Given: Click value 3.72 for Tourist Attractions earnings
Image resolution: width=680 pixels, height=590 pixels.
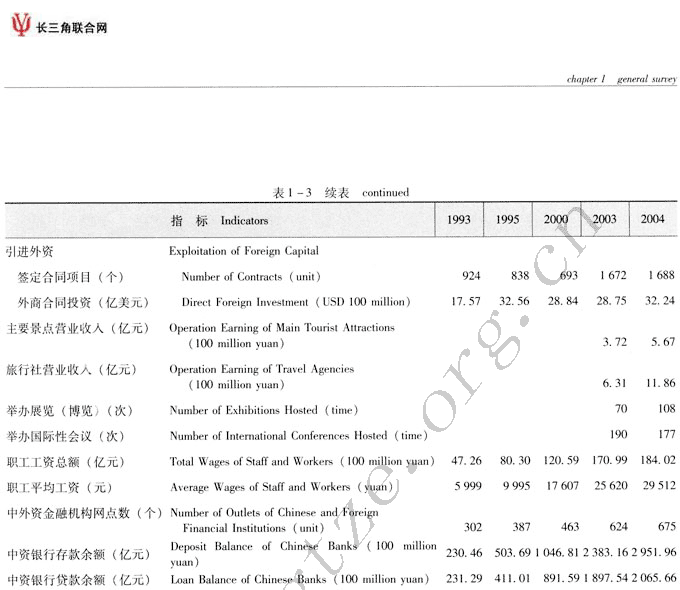Looking at the screenshot, I should click(x=615, y=342).
